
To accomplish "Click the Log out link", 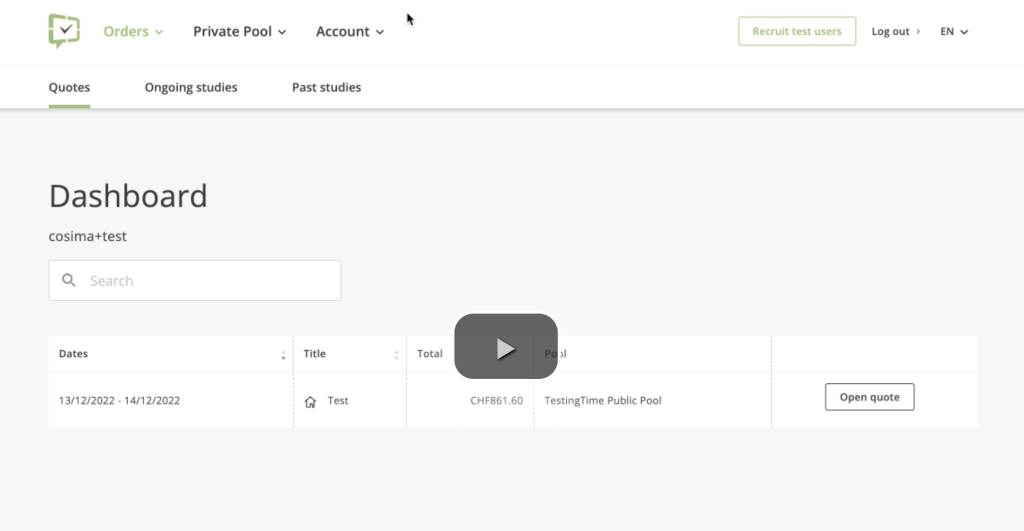I will (x=895, y=31).
